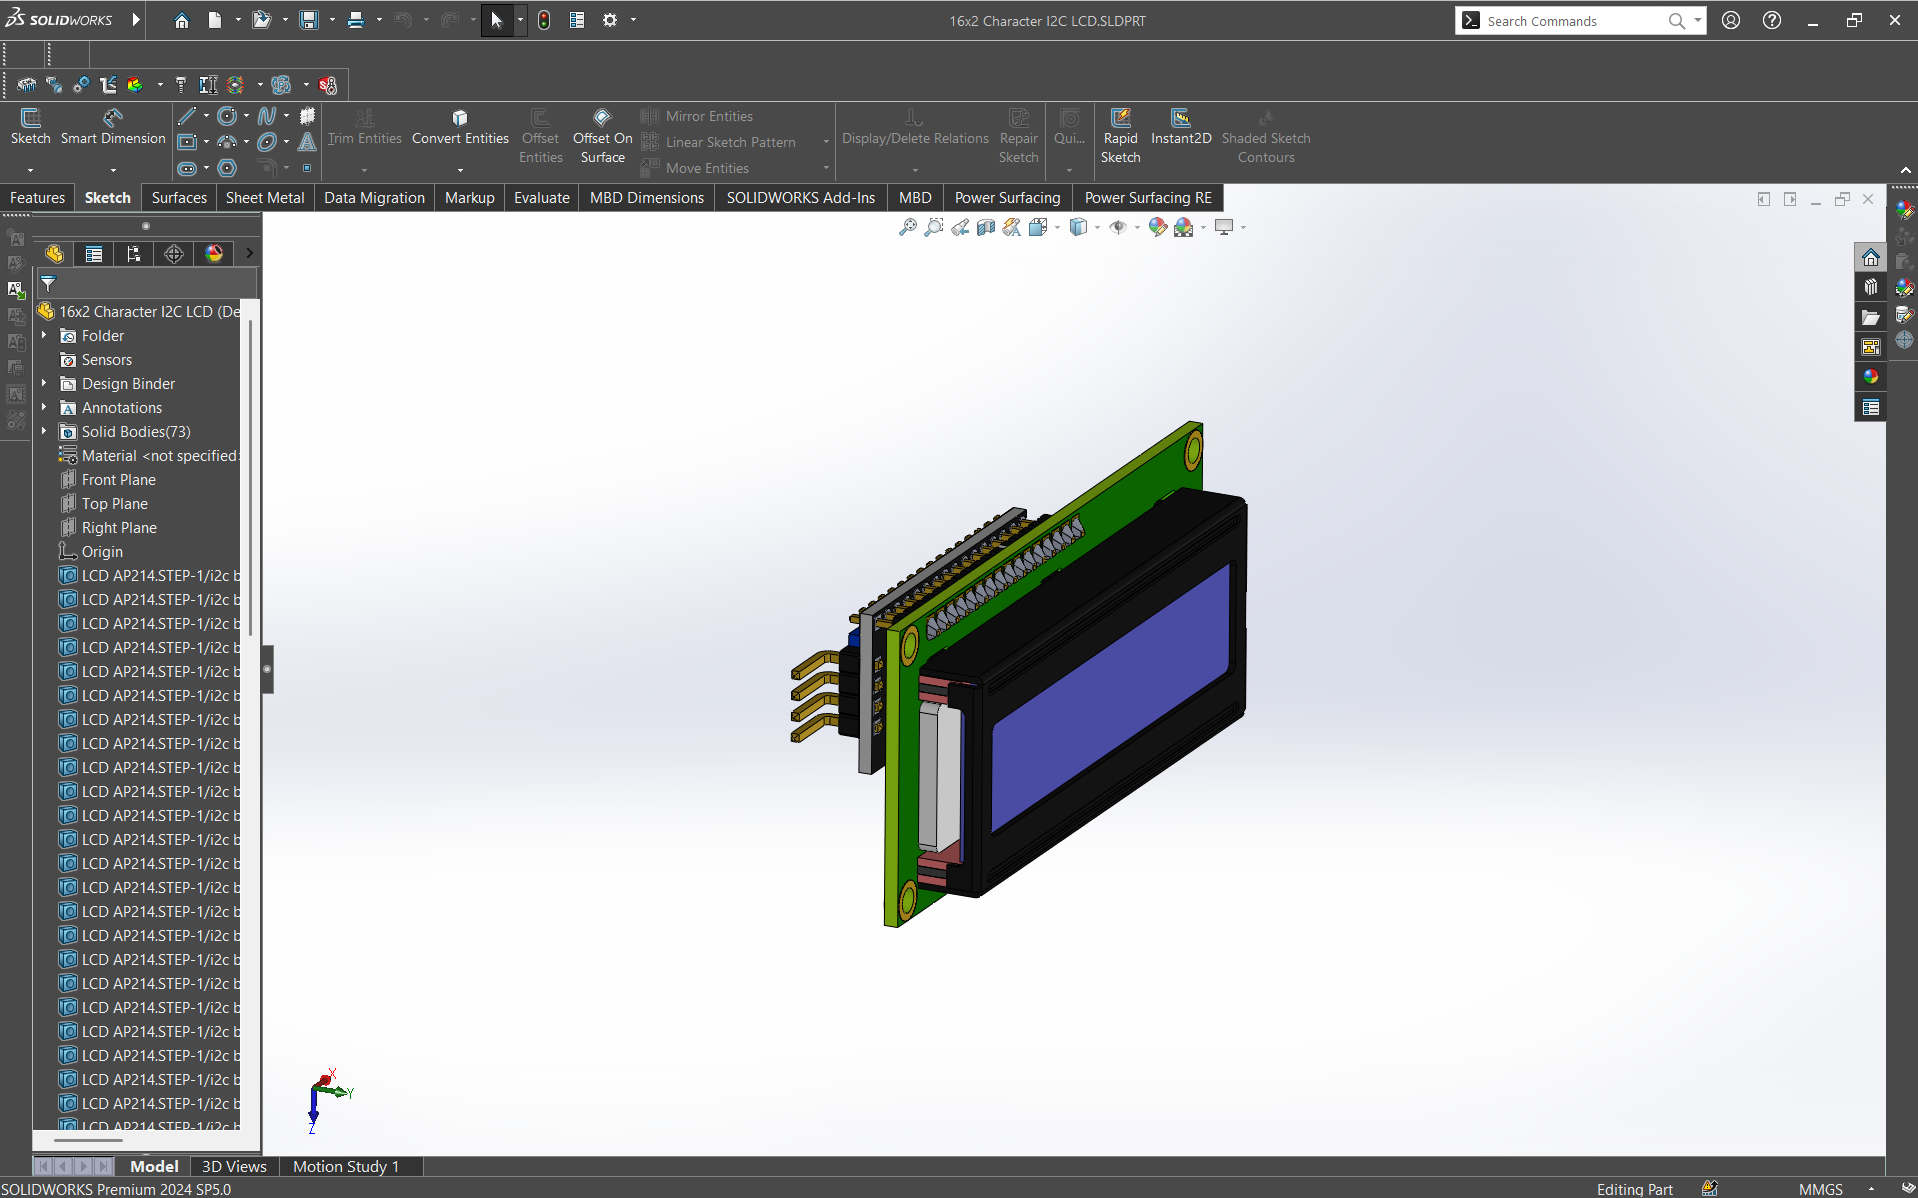Click the MMGS unit system button
Screen dimensions: 1918x1198
point(1820,1189)
